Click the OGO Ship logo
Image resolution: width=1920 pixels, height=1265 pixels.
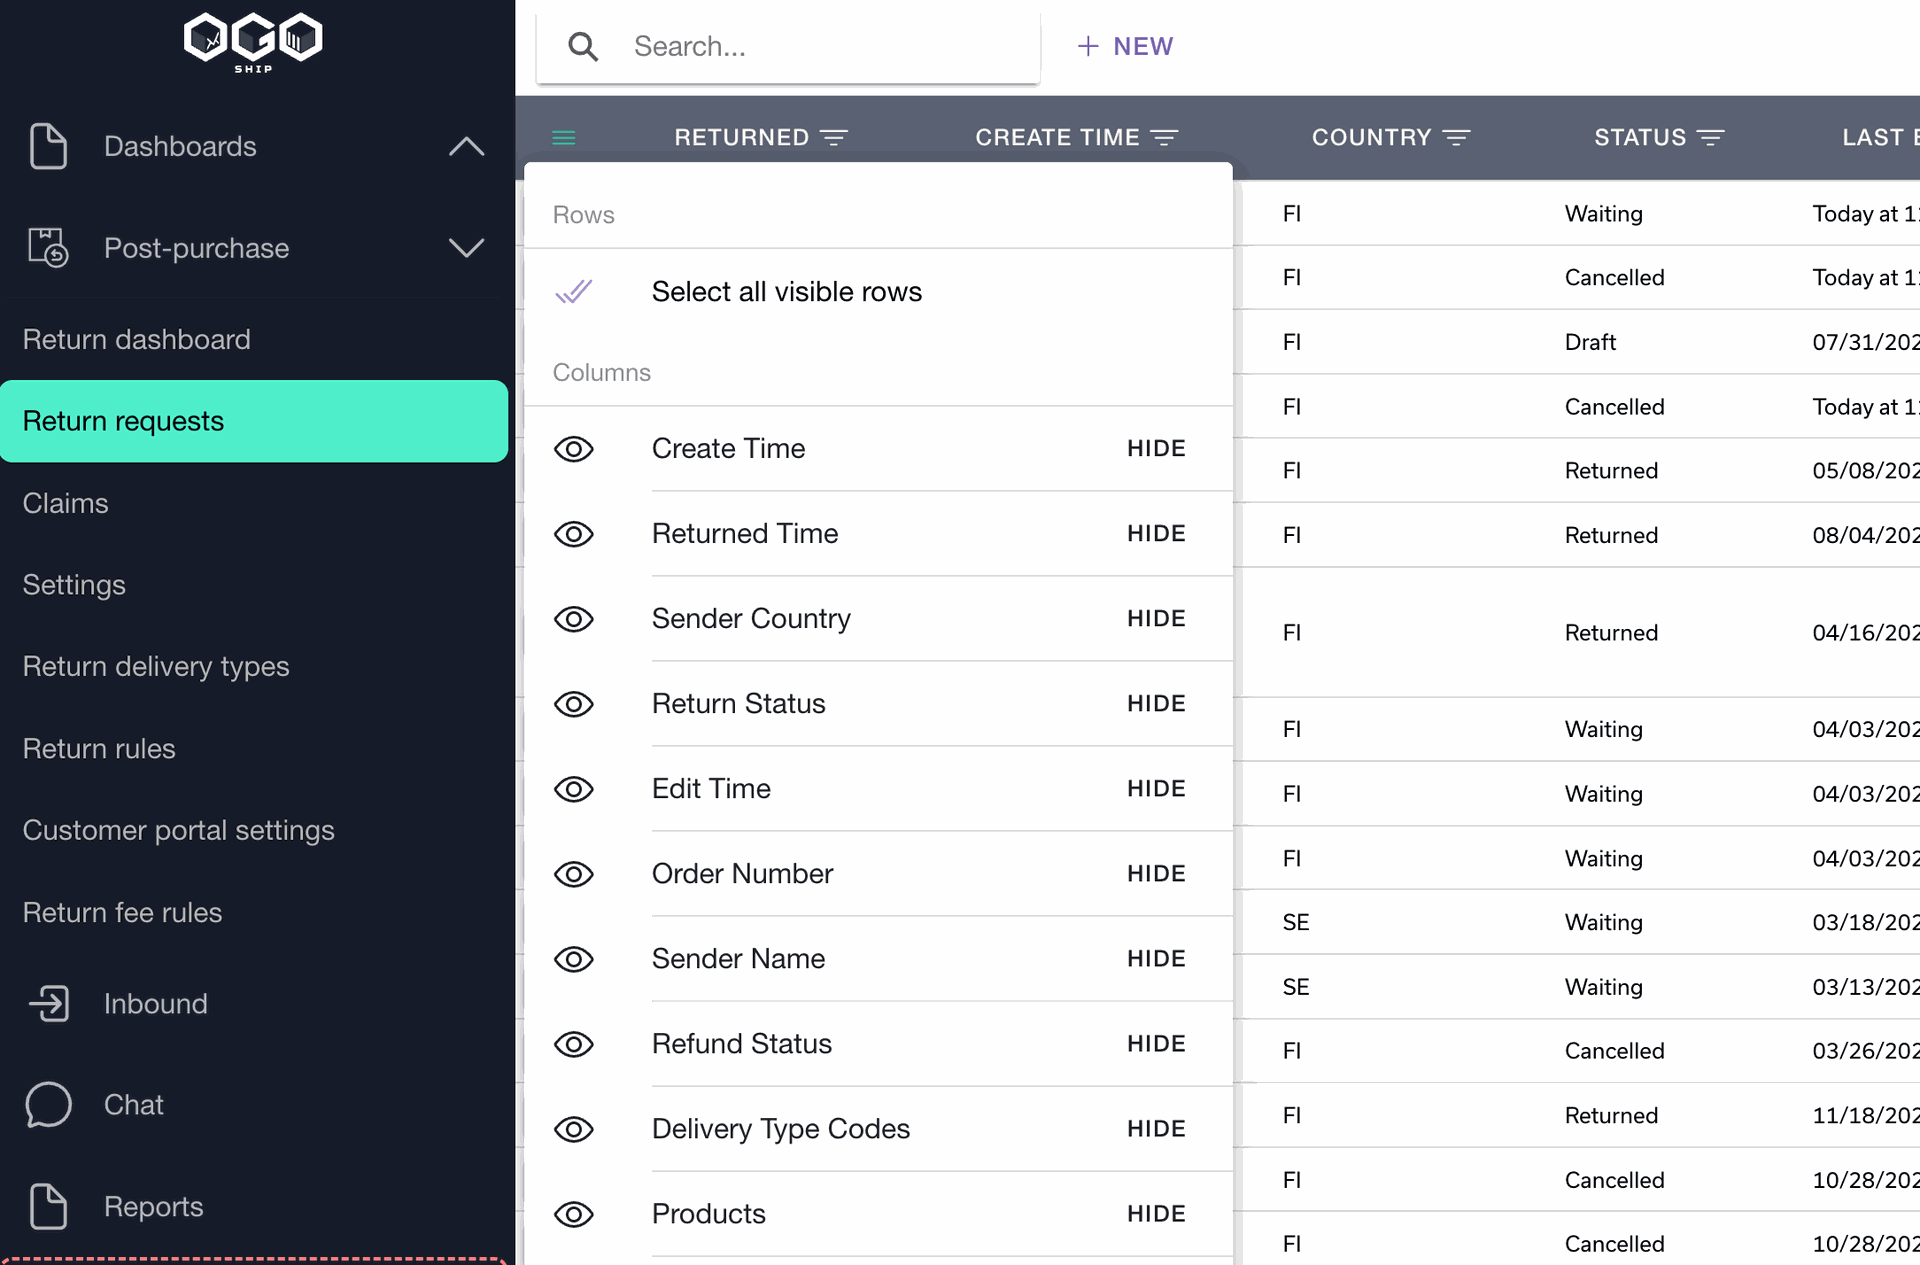click(x=253, y=42)
